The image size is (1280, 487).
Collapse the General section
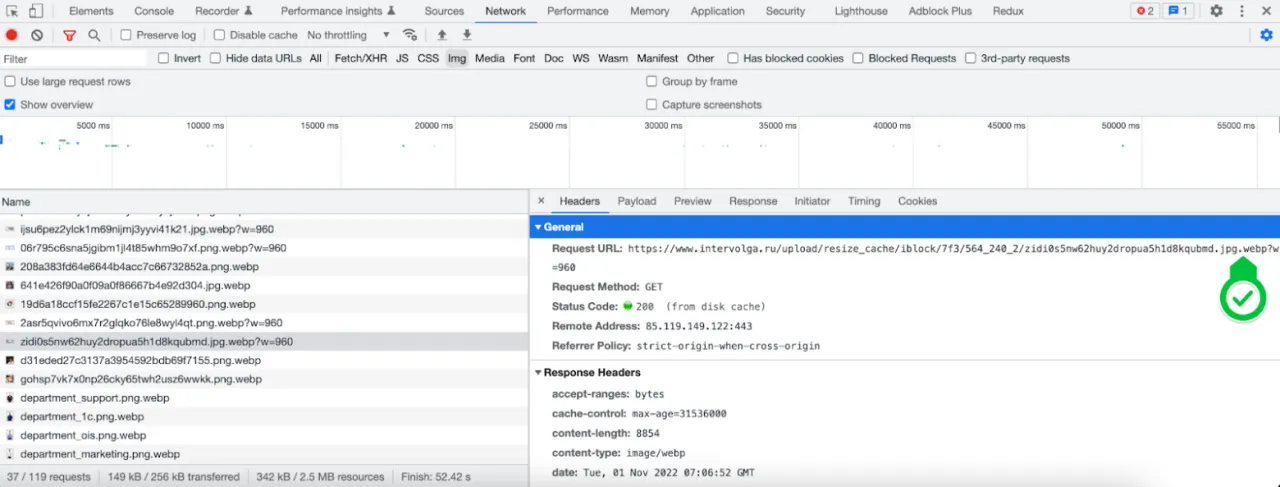(x=563, y=227)
